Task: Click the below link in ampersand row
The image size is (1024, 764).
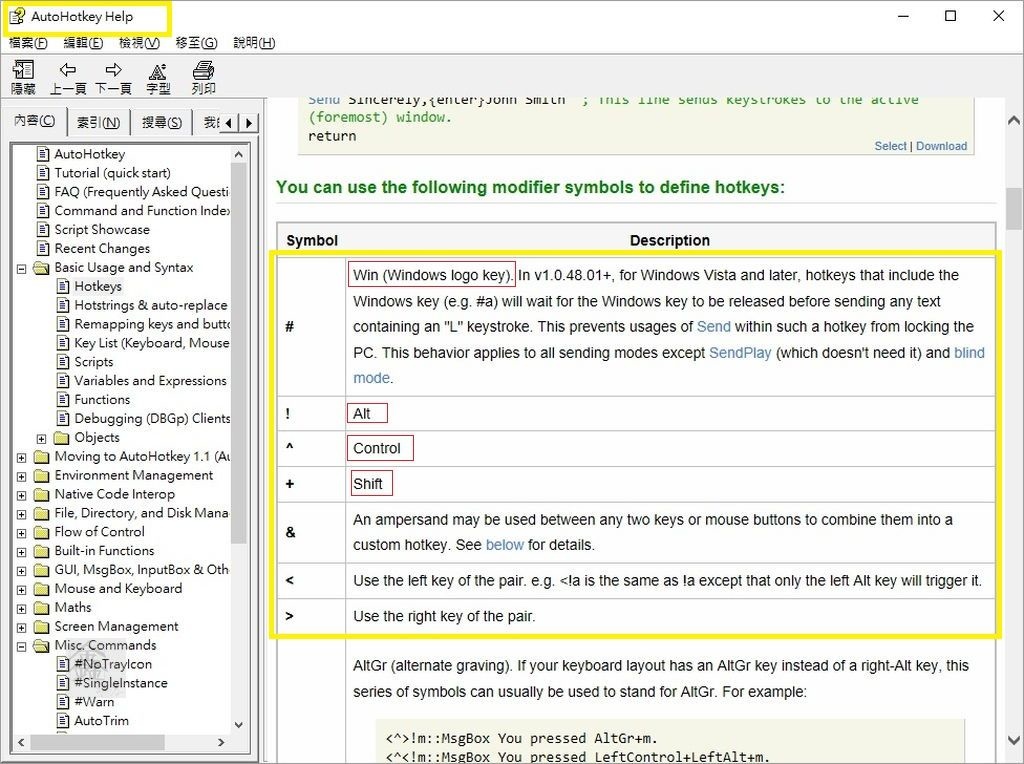Action: point(505,545)
